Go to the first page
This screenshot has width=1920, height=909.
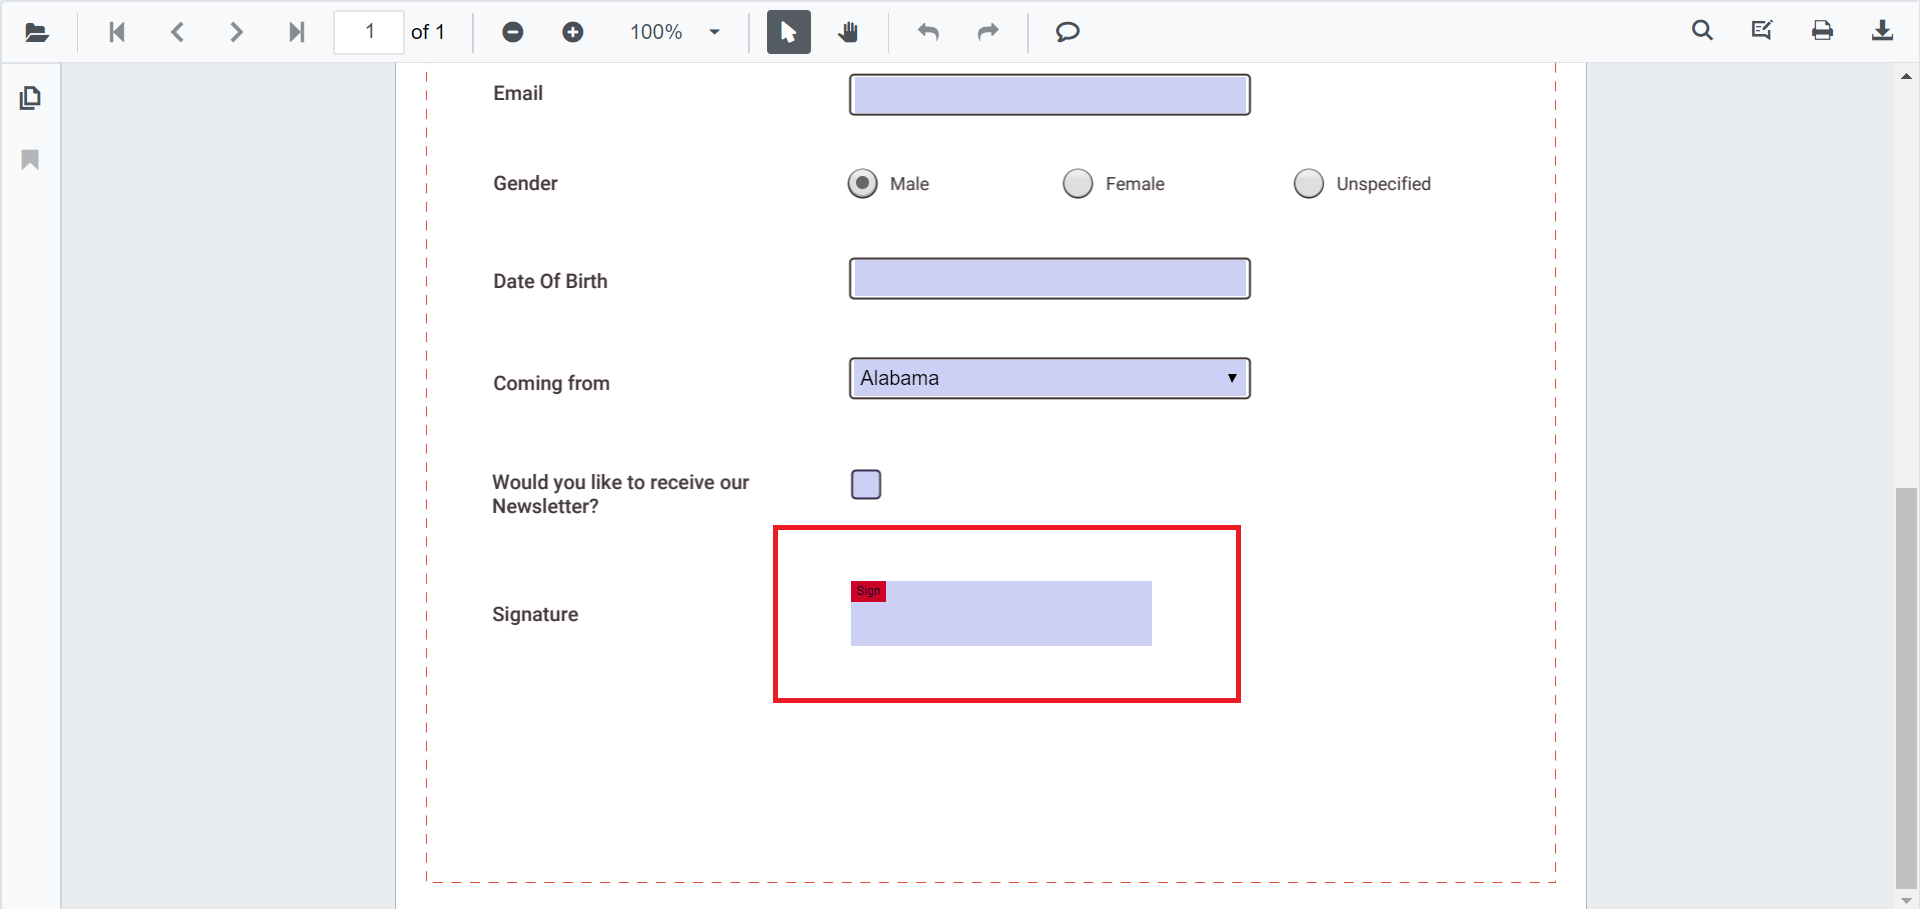(x=117, y=32)
